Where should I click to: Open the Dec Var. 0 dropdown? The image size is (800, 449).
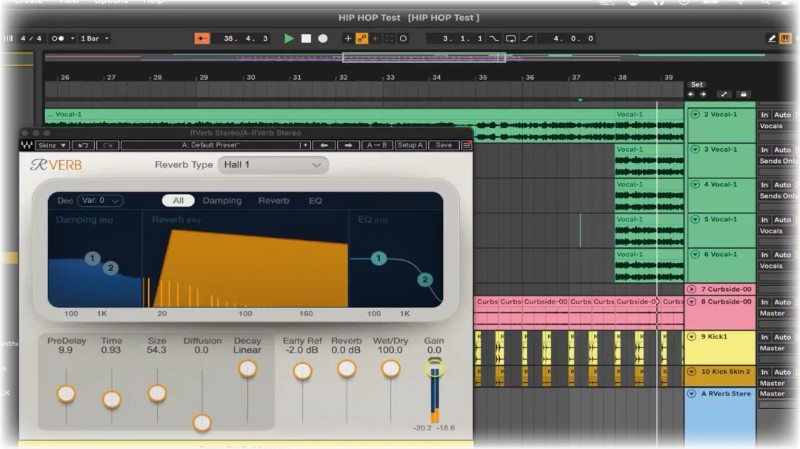click(x=100, y=201)
